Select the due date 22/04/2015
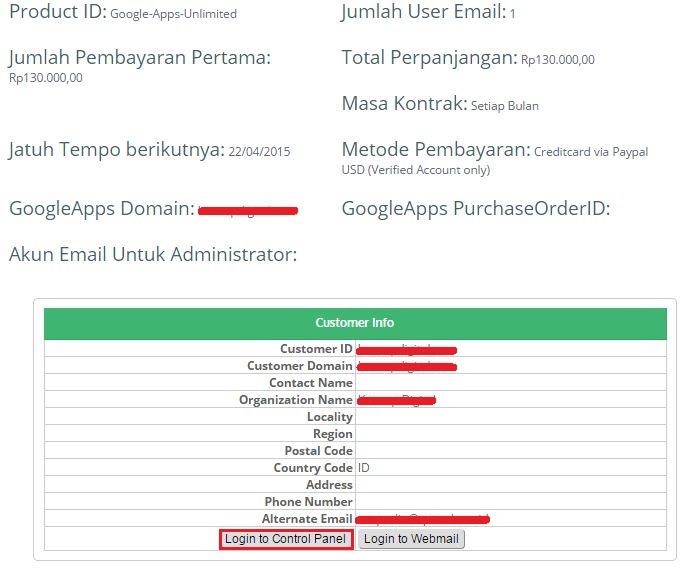 point(259,152)
